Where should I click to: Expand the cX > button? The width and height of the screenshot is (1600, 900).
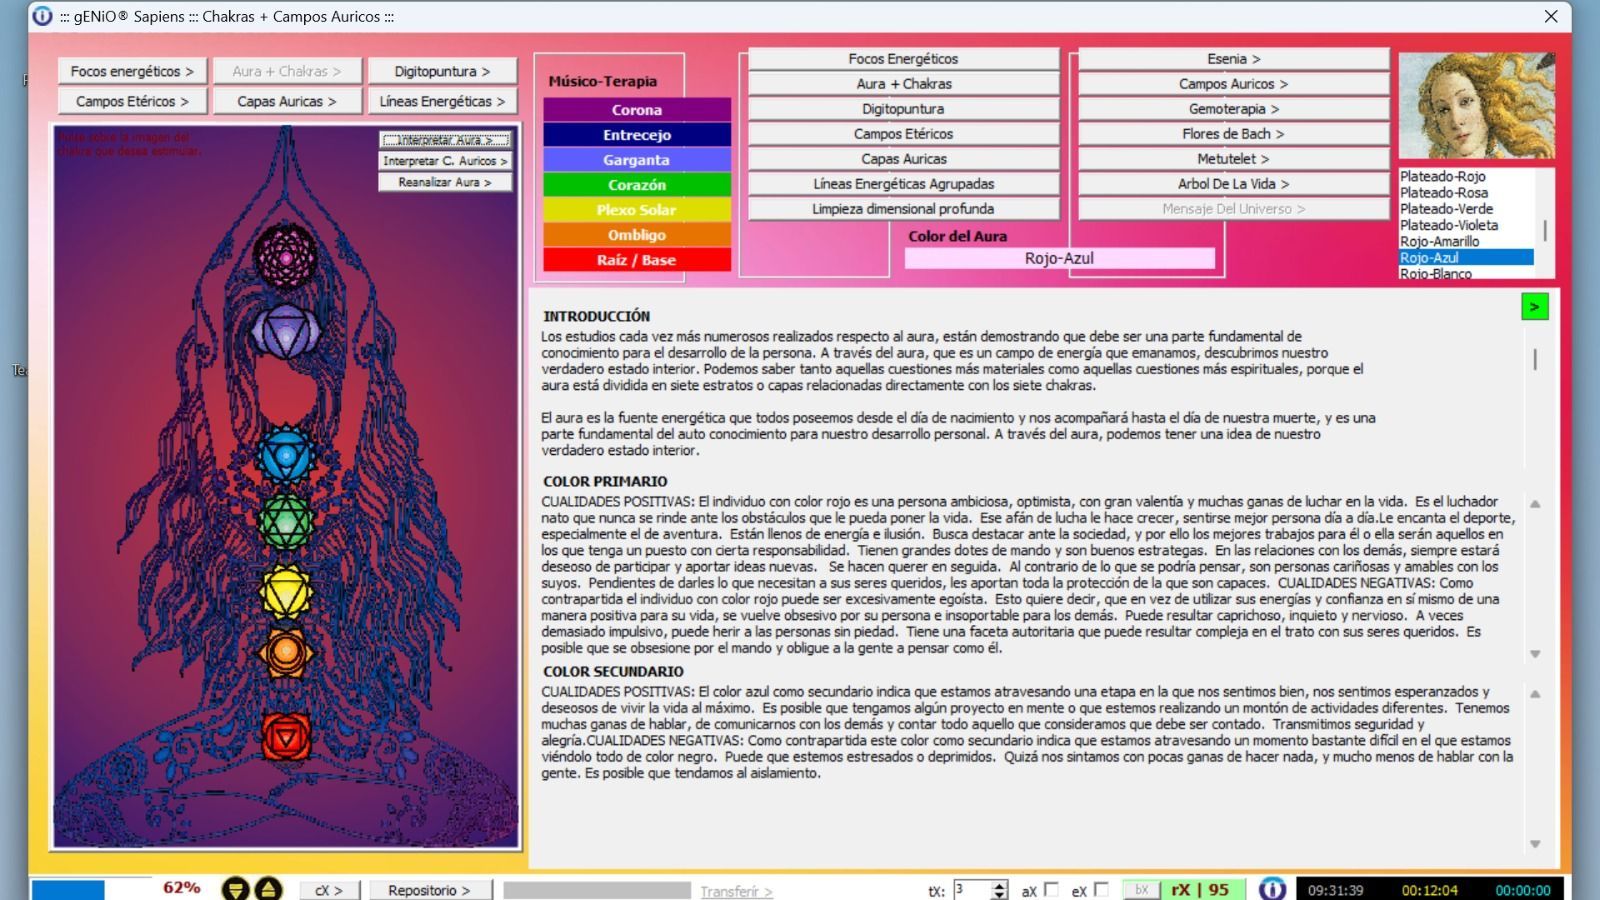point(328,890)
